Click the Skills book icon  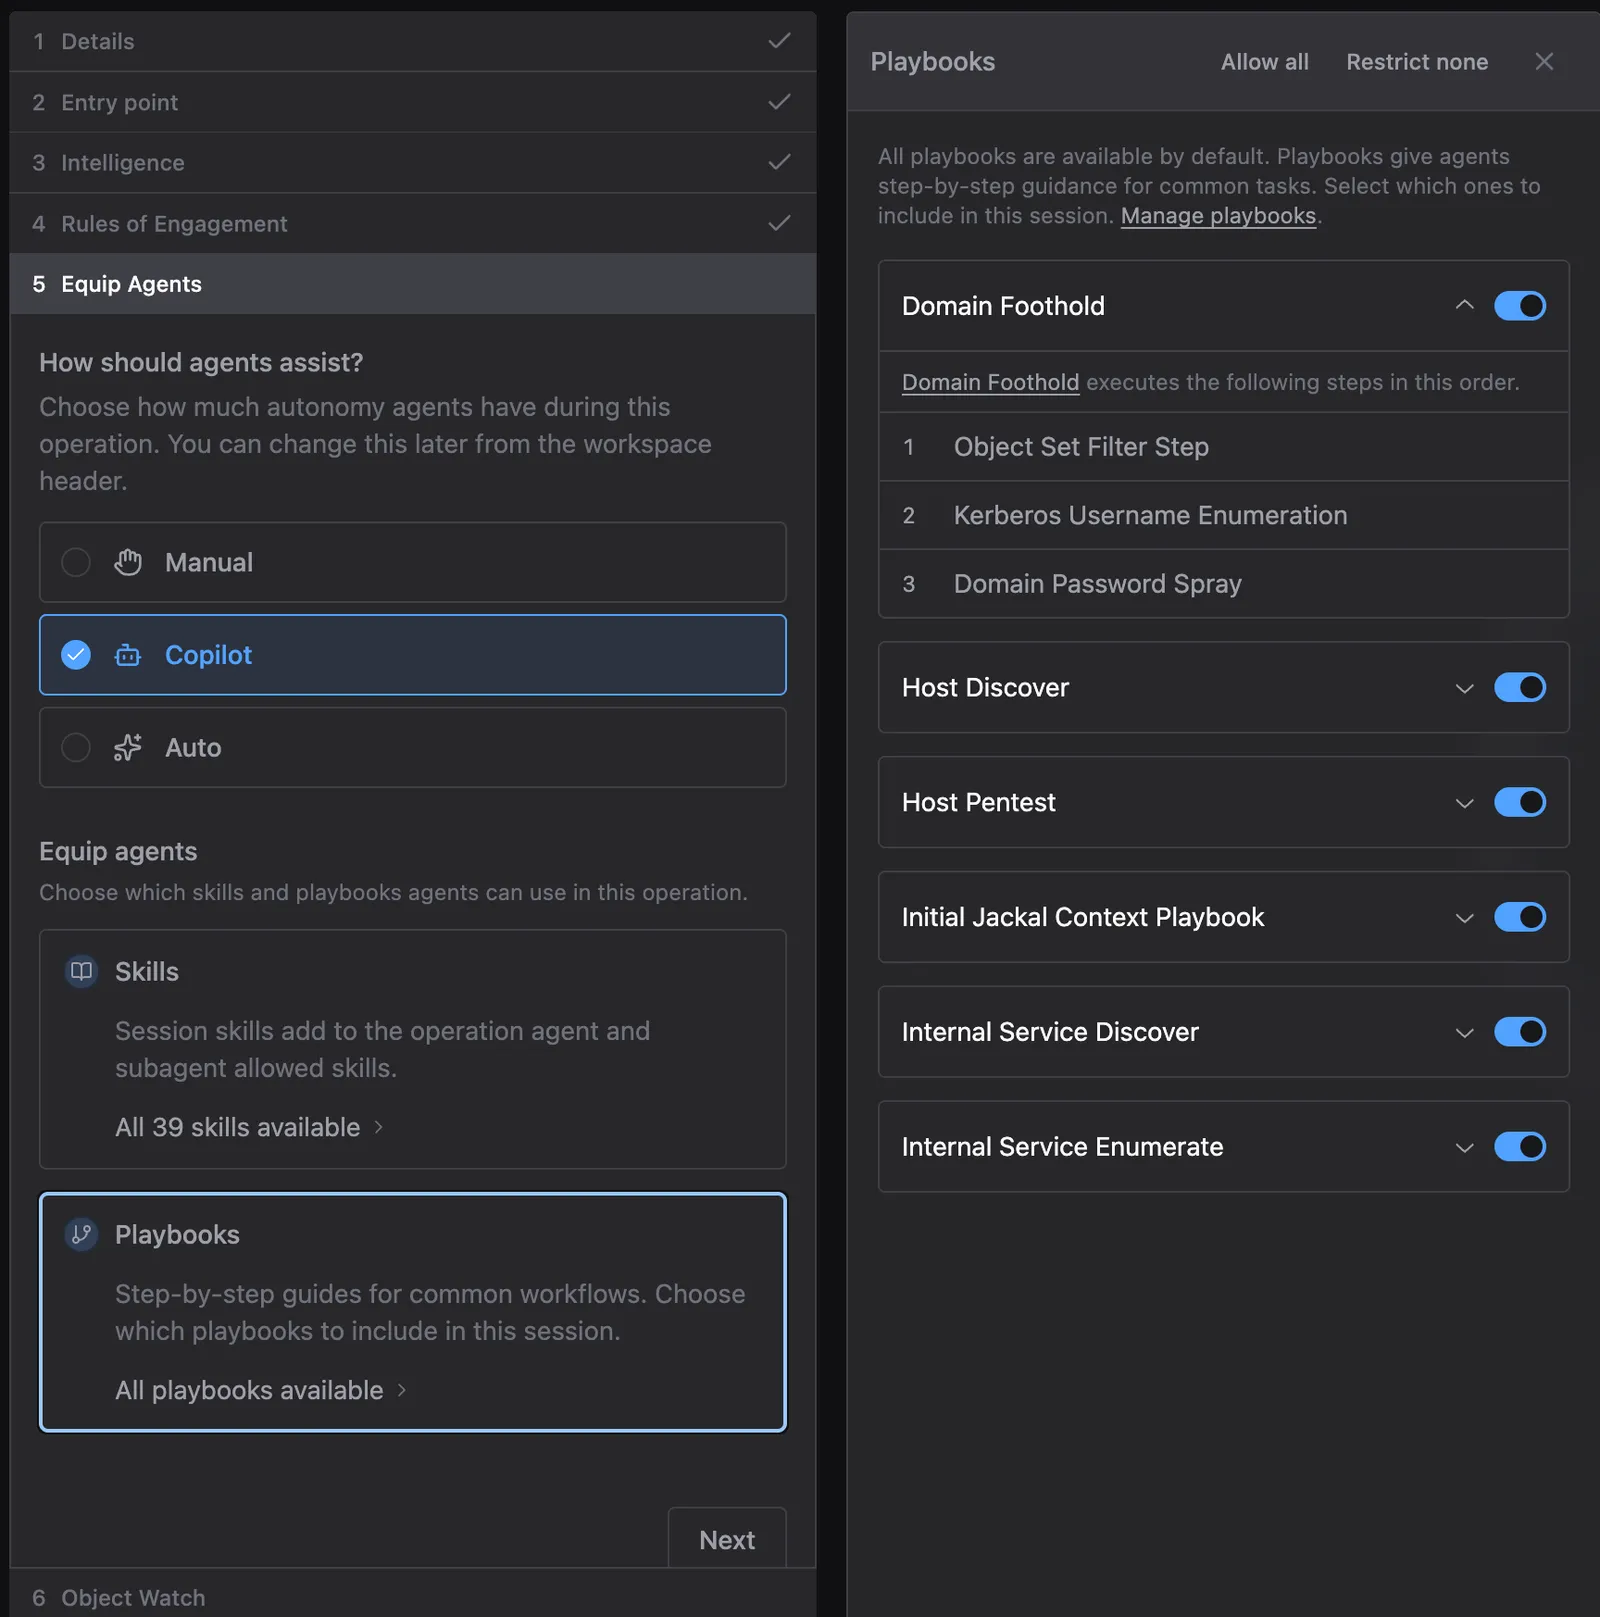coord(82,971)
